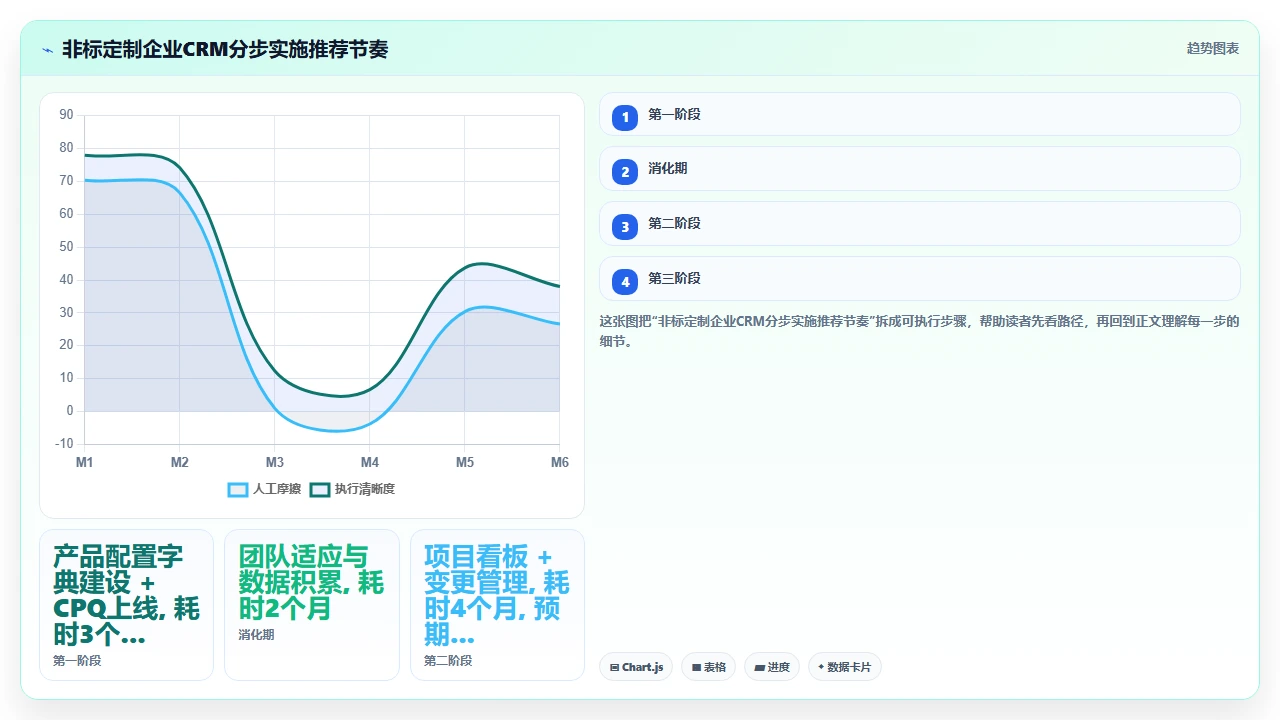Click the page title 非标定制企业CRM分步实施推荐节奏
Viewport: 1280px width, 720px height.
pyautogui.click(x=225, y=49)
